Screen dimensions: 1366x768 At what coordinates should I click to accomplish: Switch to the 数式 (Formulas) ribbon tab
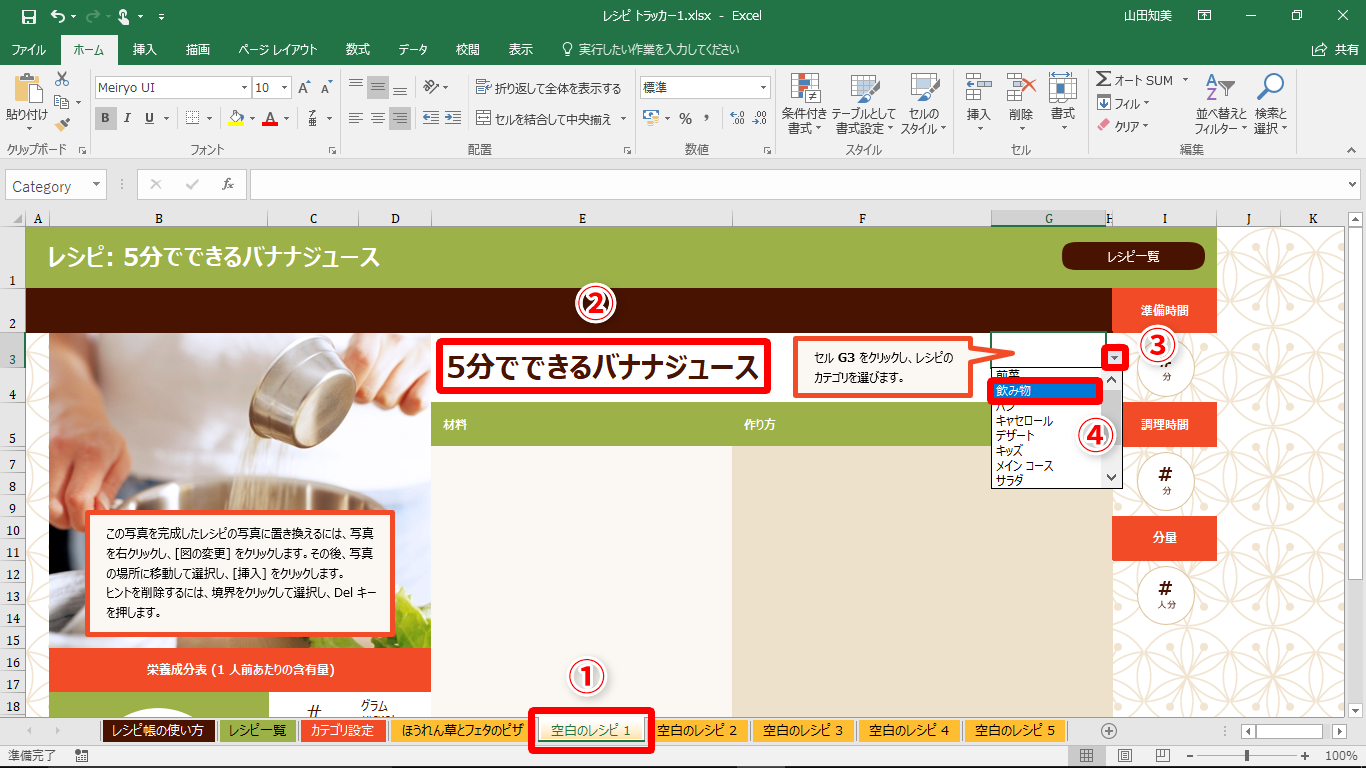tap(358, 49)
